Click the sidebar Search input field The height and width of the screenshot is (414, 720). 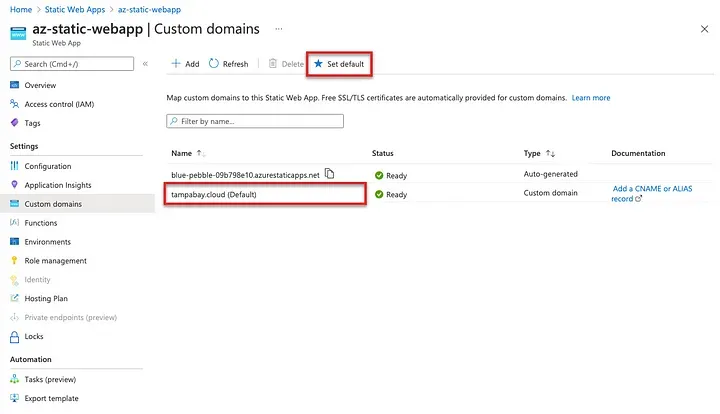72,64
